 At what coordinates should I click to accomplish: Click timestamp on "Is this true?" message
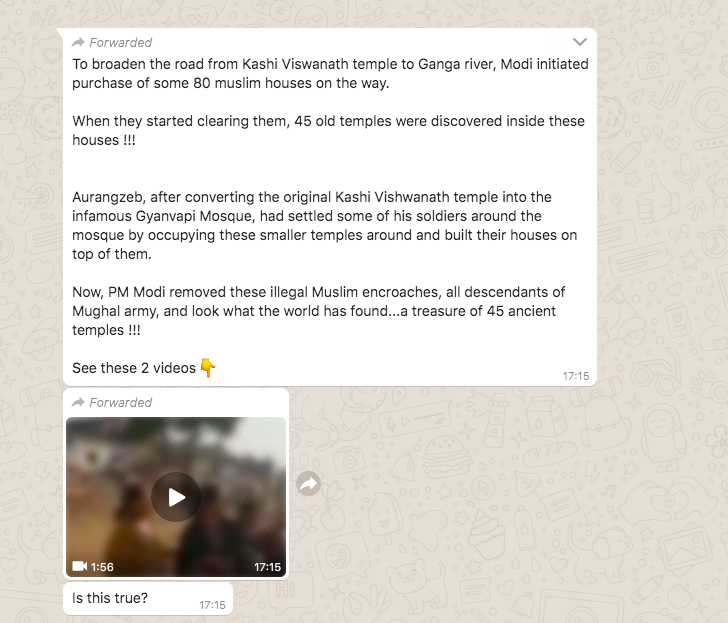[212, 605]
